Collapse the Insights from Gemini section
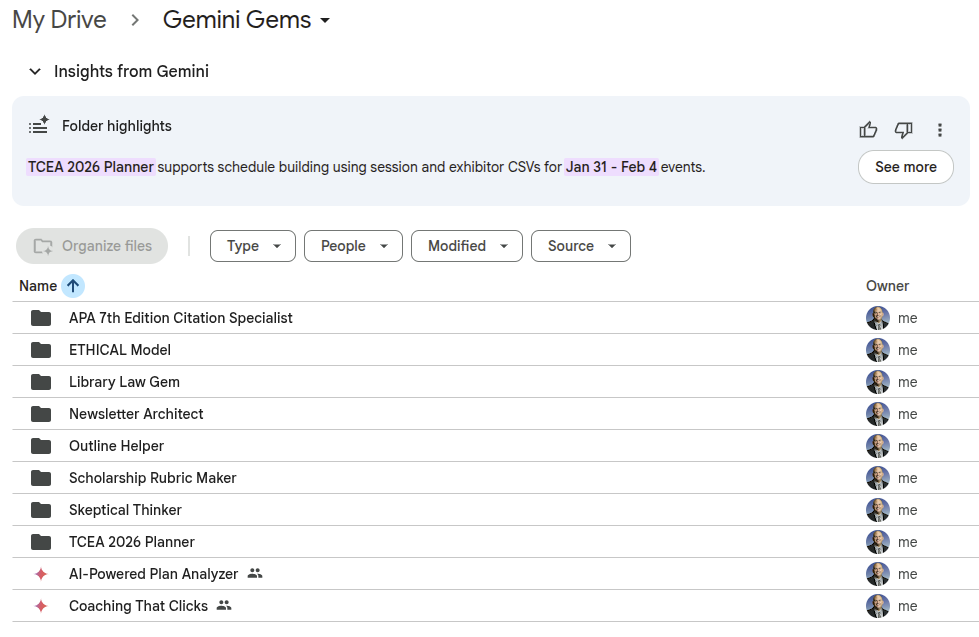979x637 pixels. 35,72
